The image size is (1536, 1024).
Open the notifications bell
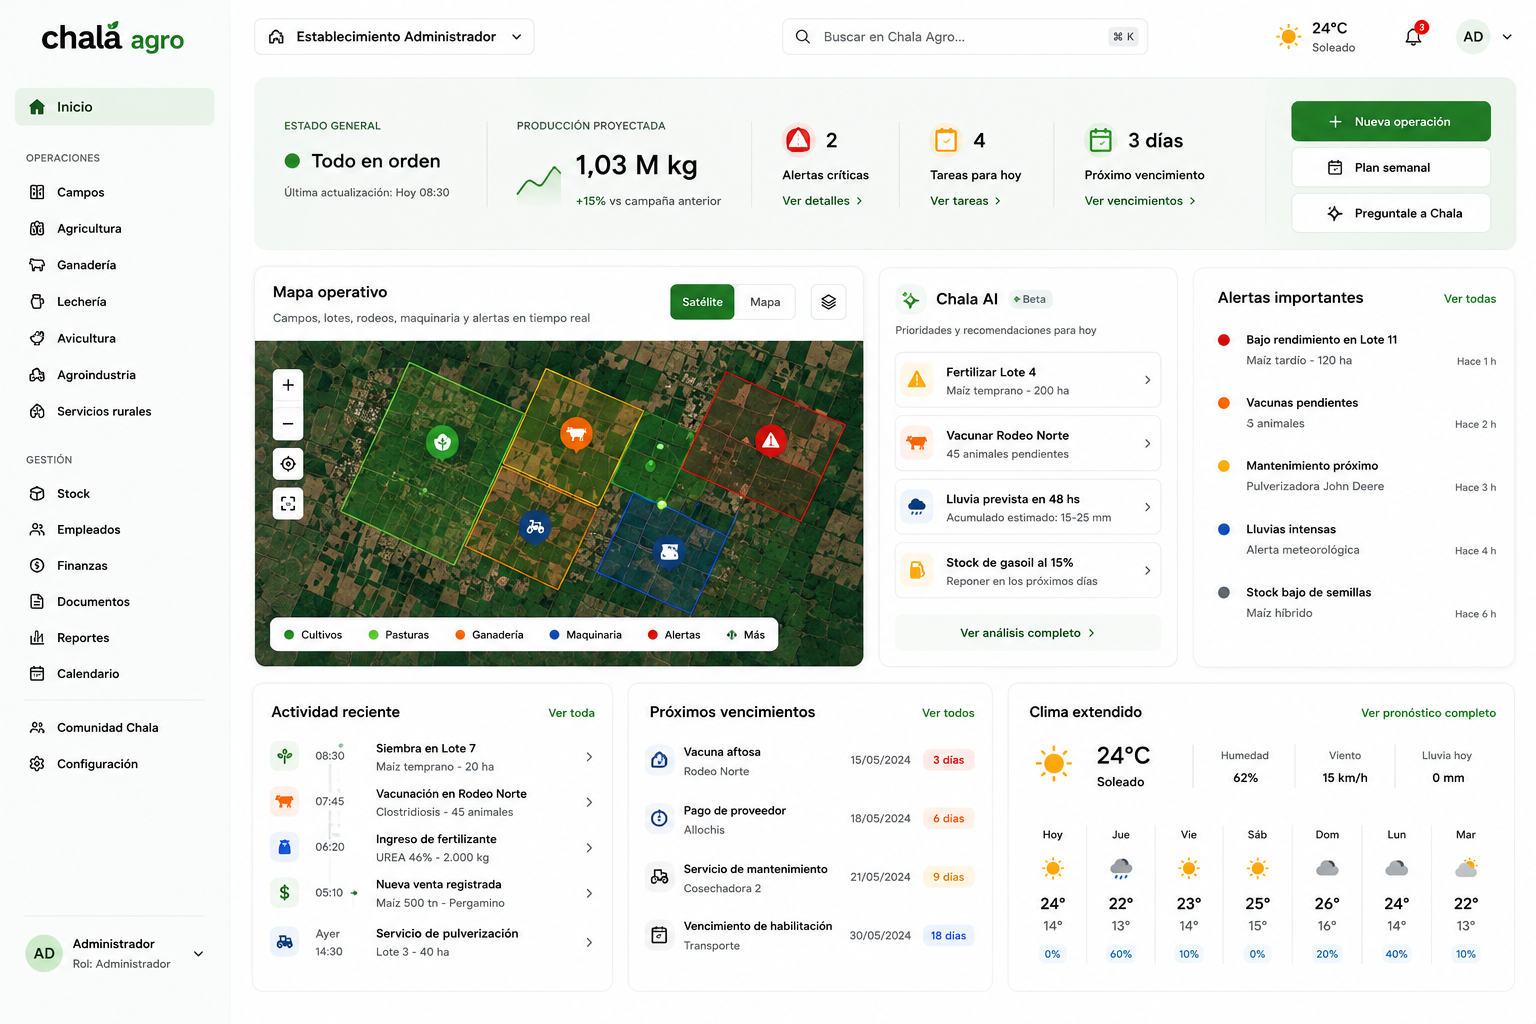(1413, 37)
